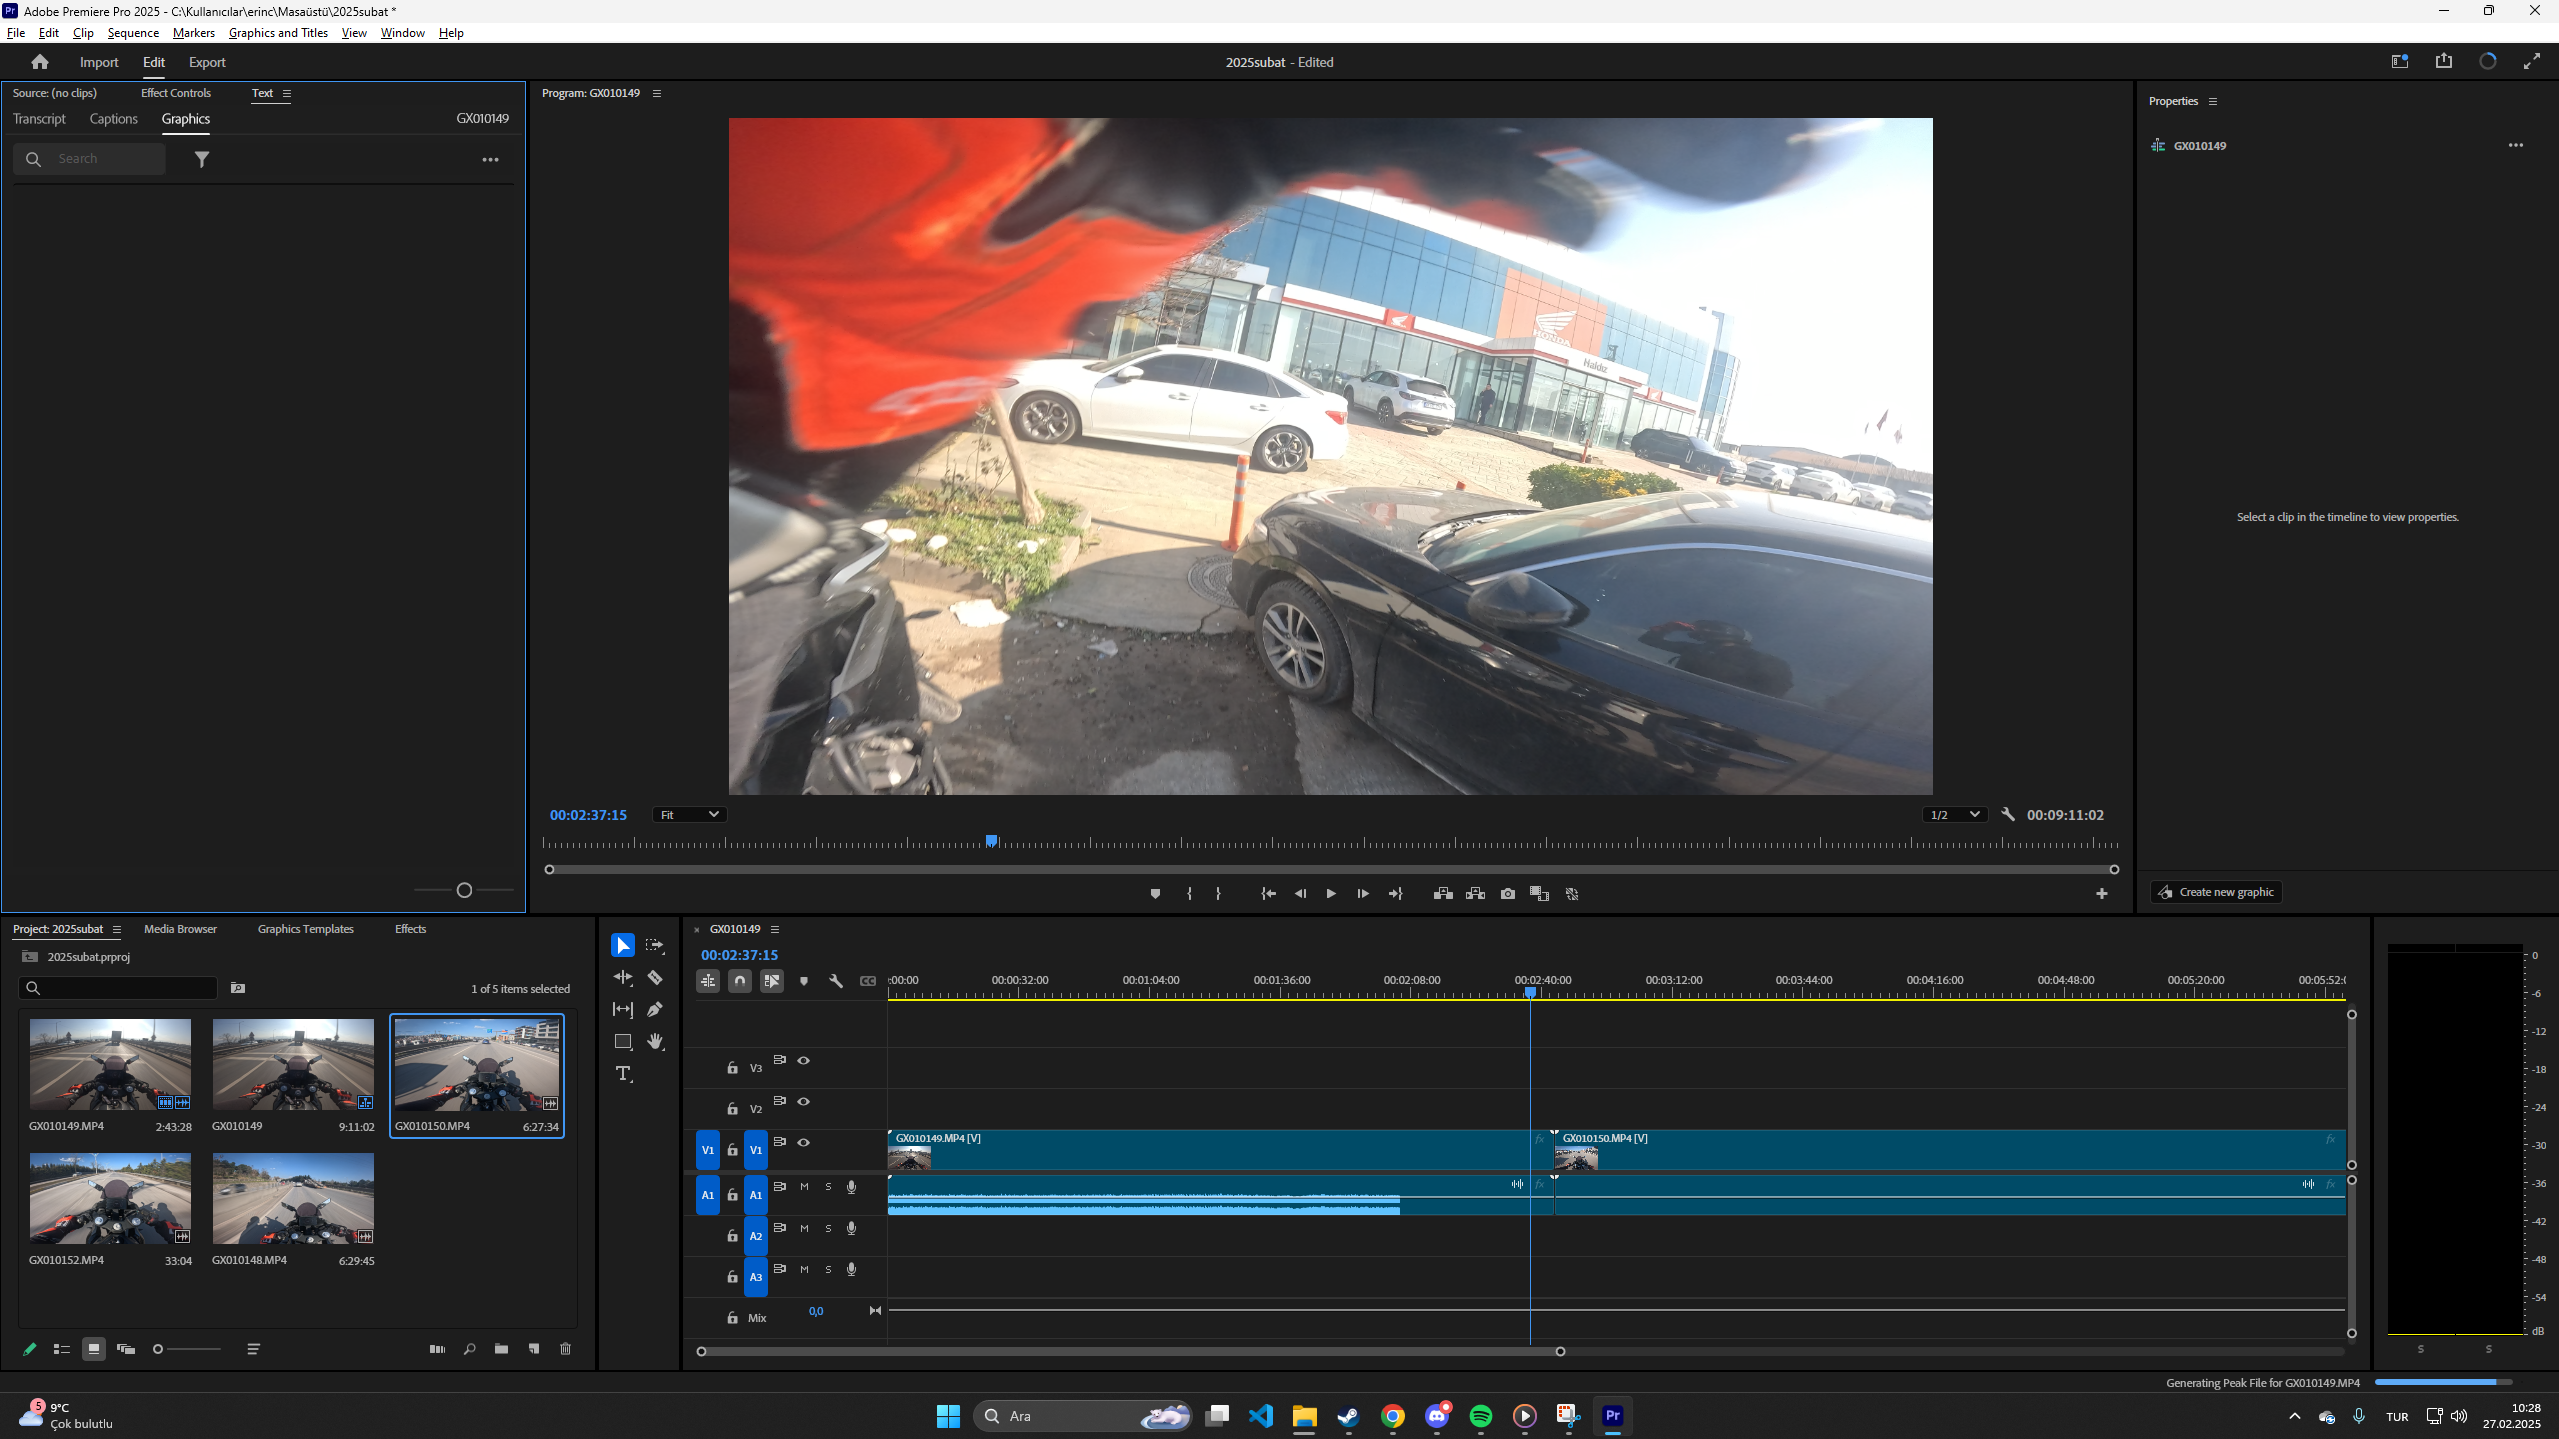Delete selected project item with trash icon
2559x1439 pixels.
pos(566,1349)
